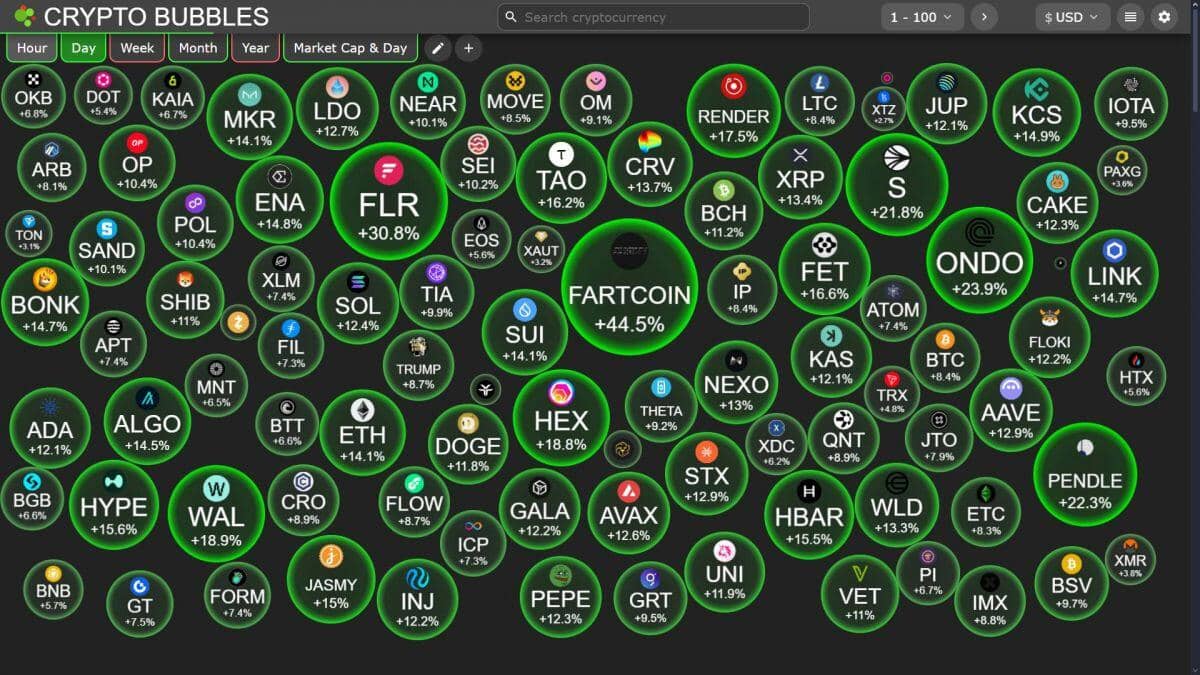
Task: Click the SHIB bubble icon
Action: click(185, 279)
